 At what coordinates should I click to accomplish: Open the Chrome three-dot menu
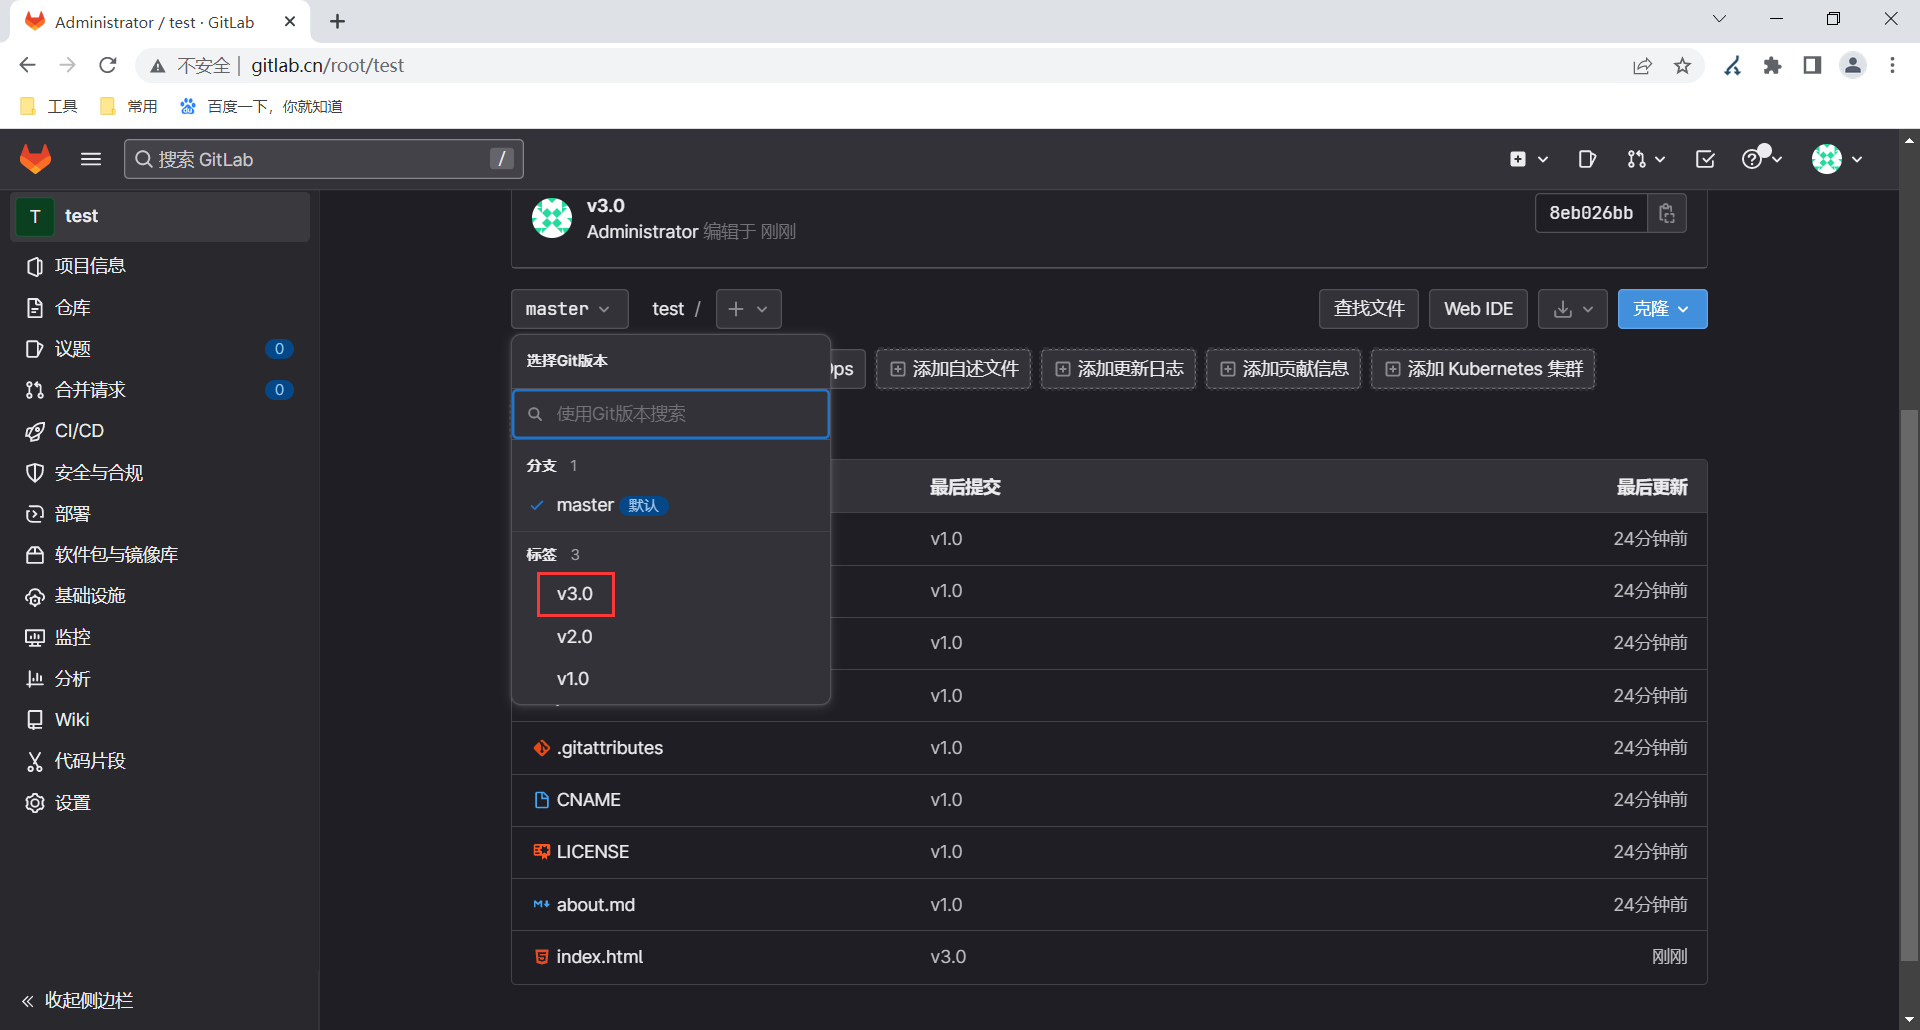[x=1892, y=65]
